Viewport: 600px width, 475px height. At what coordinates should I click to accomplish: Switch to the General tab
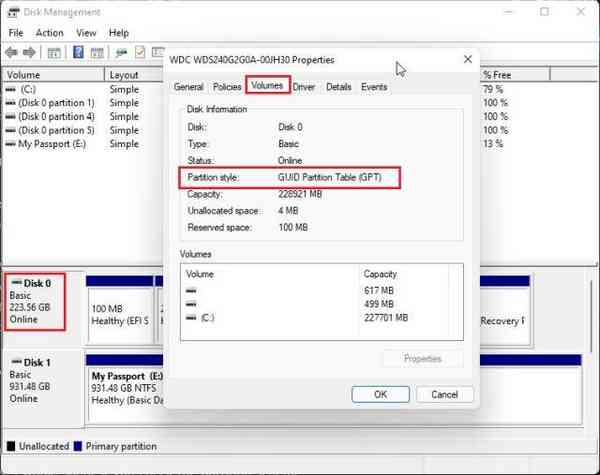coord(188,87)
